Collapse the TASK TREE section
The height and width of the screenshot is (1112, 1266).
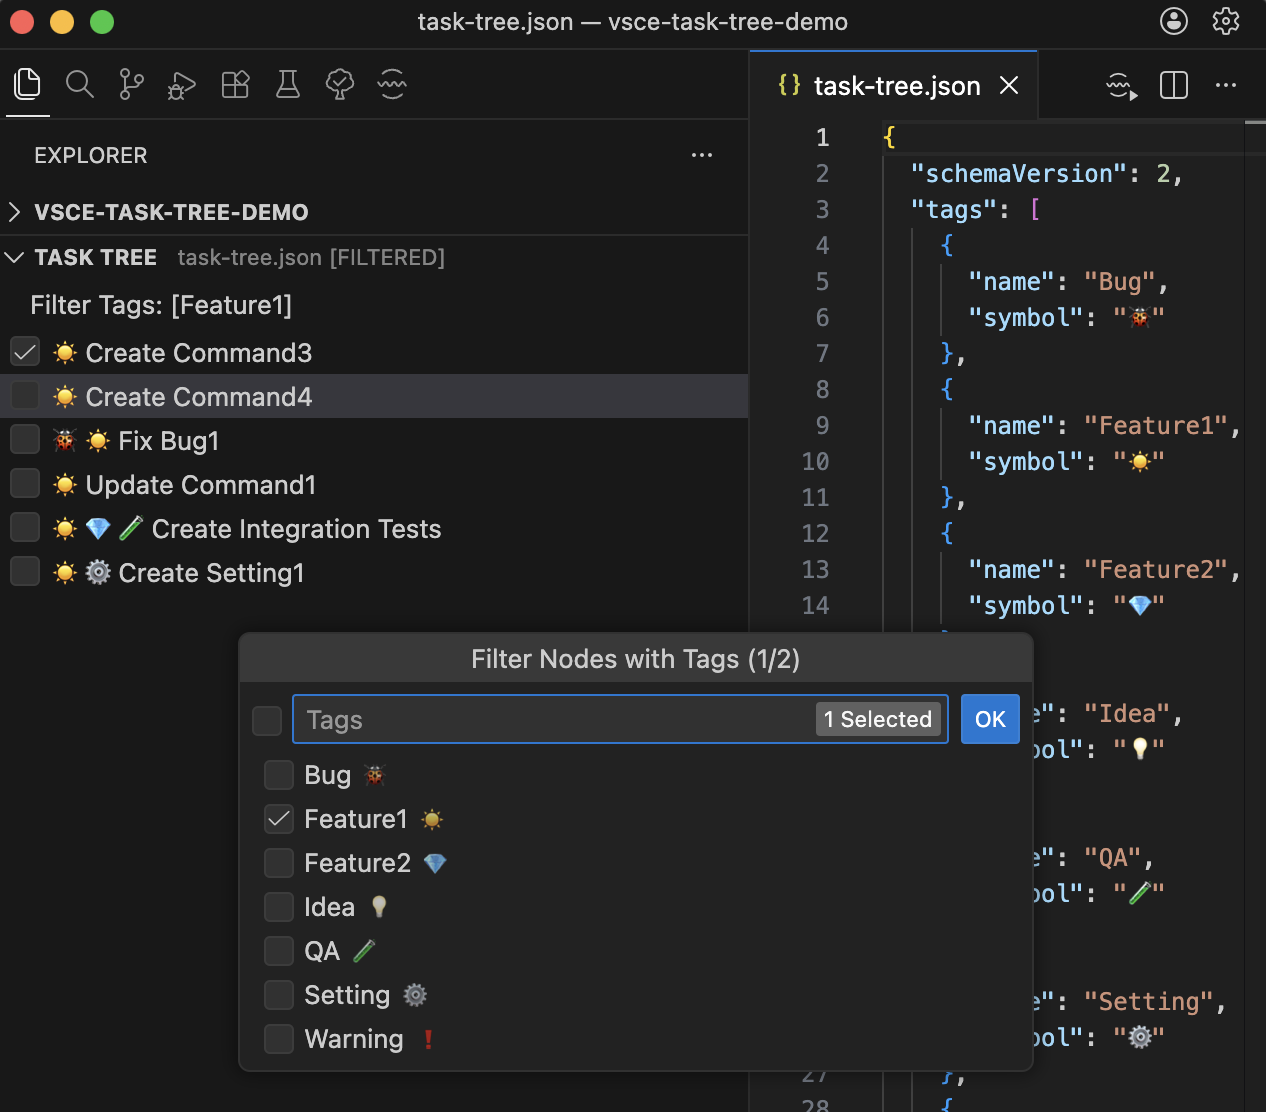point(374,257)
